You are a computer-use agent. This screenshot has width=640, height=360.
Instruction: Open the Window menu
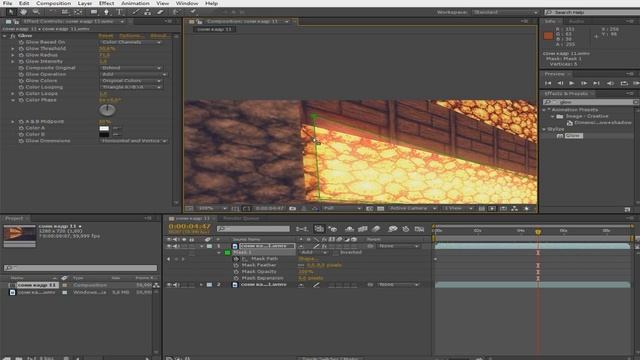point(187,3)
